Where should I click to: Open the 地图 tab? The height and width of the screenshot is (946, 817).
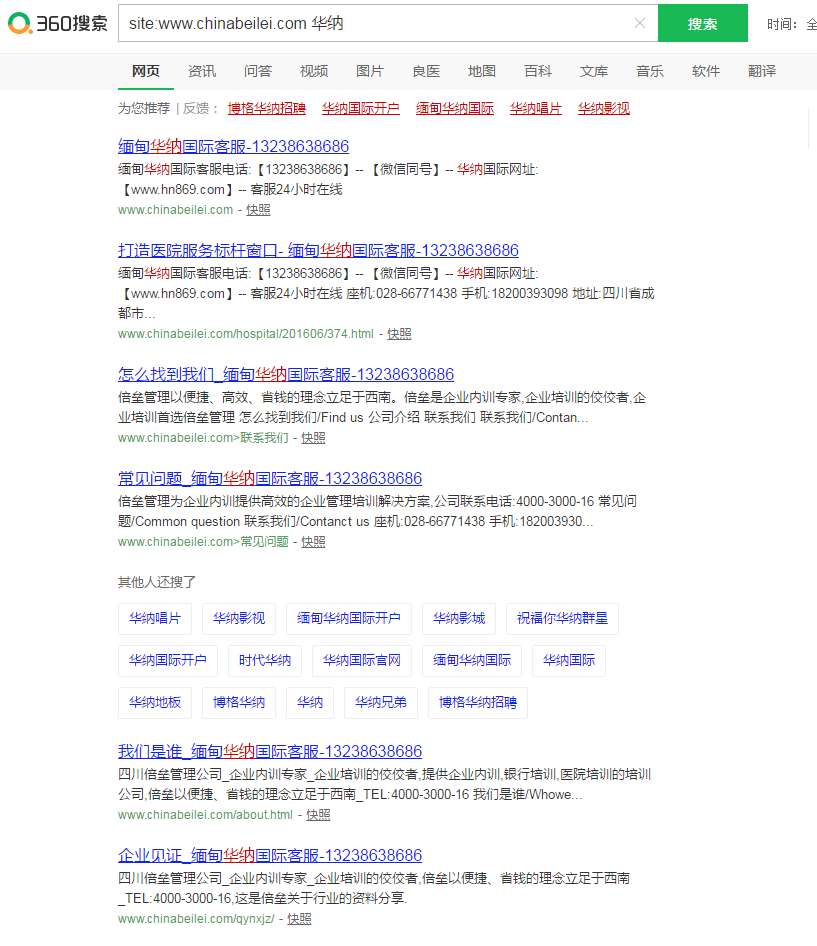(482, 71)
